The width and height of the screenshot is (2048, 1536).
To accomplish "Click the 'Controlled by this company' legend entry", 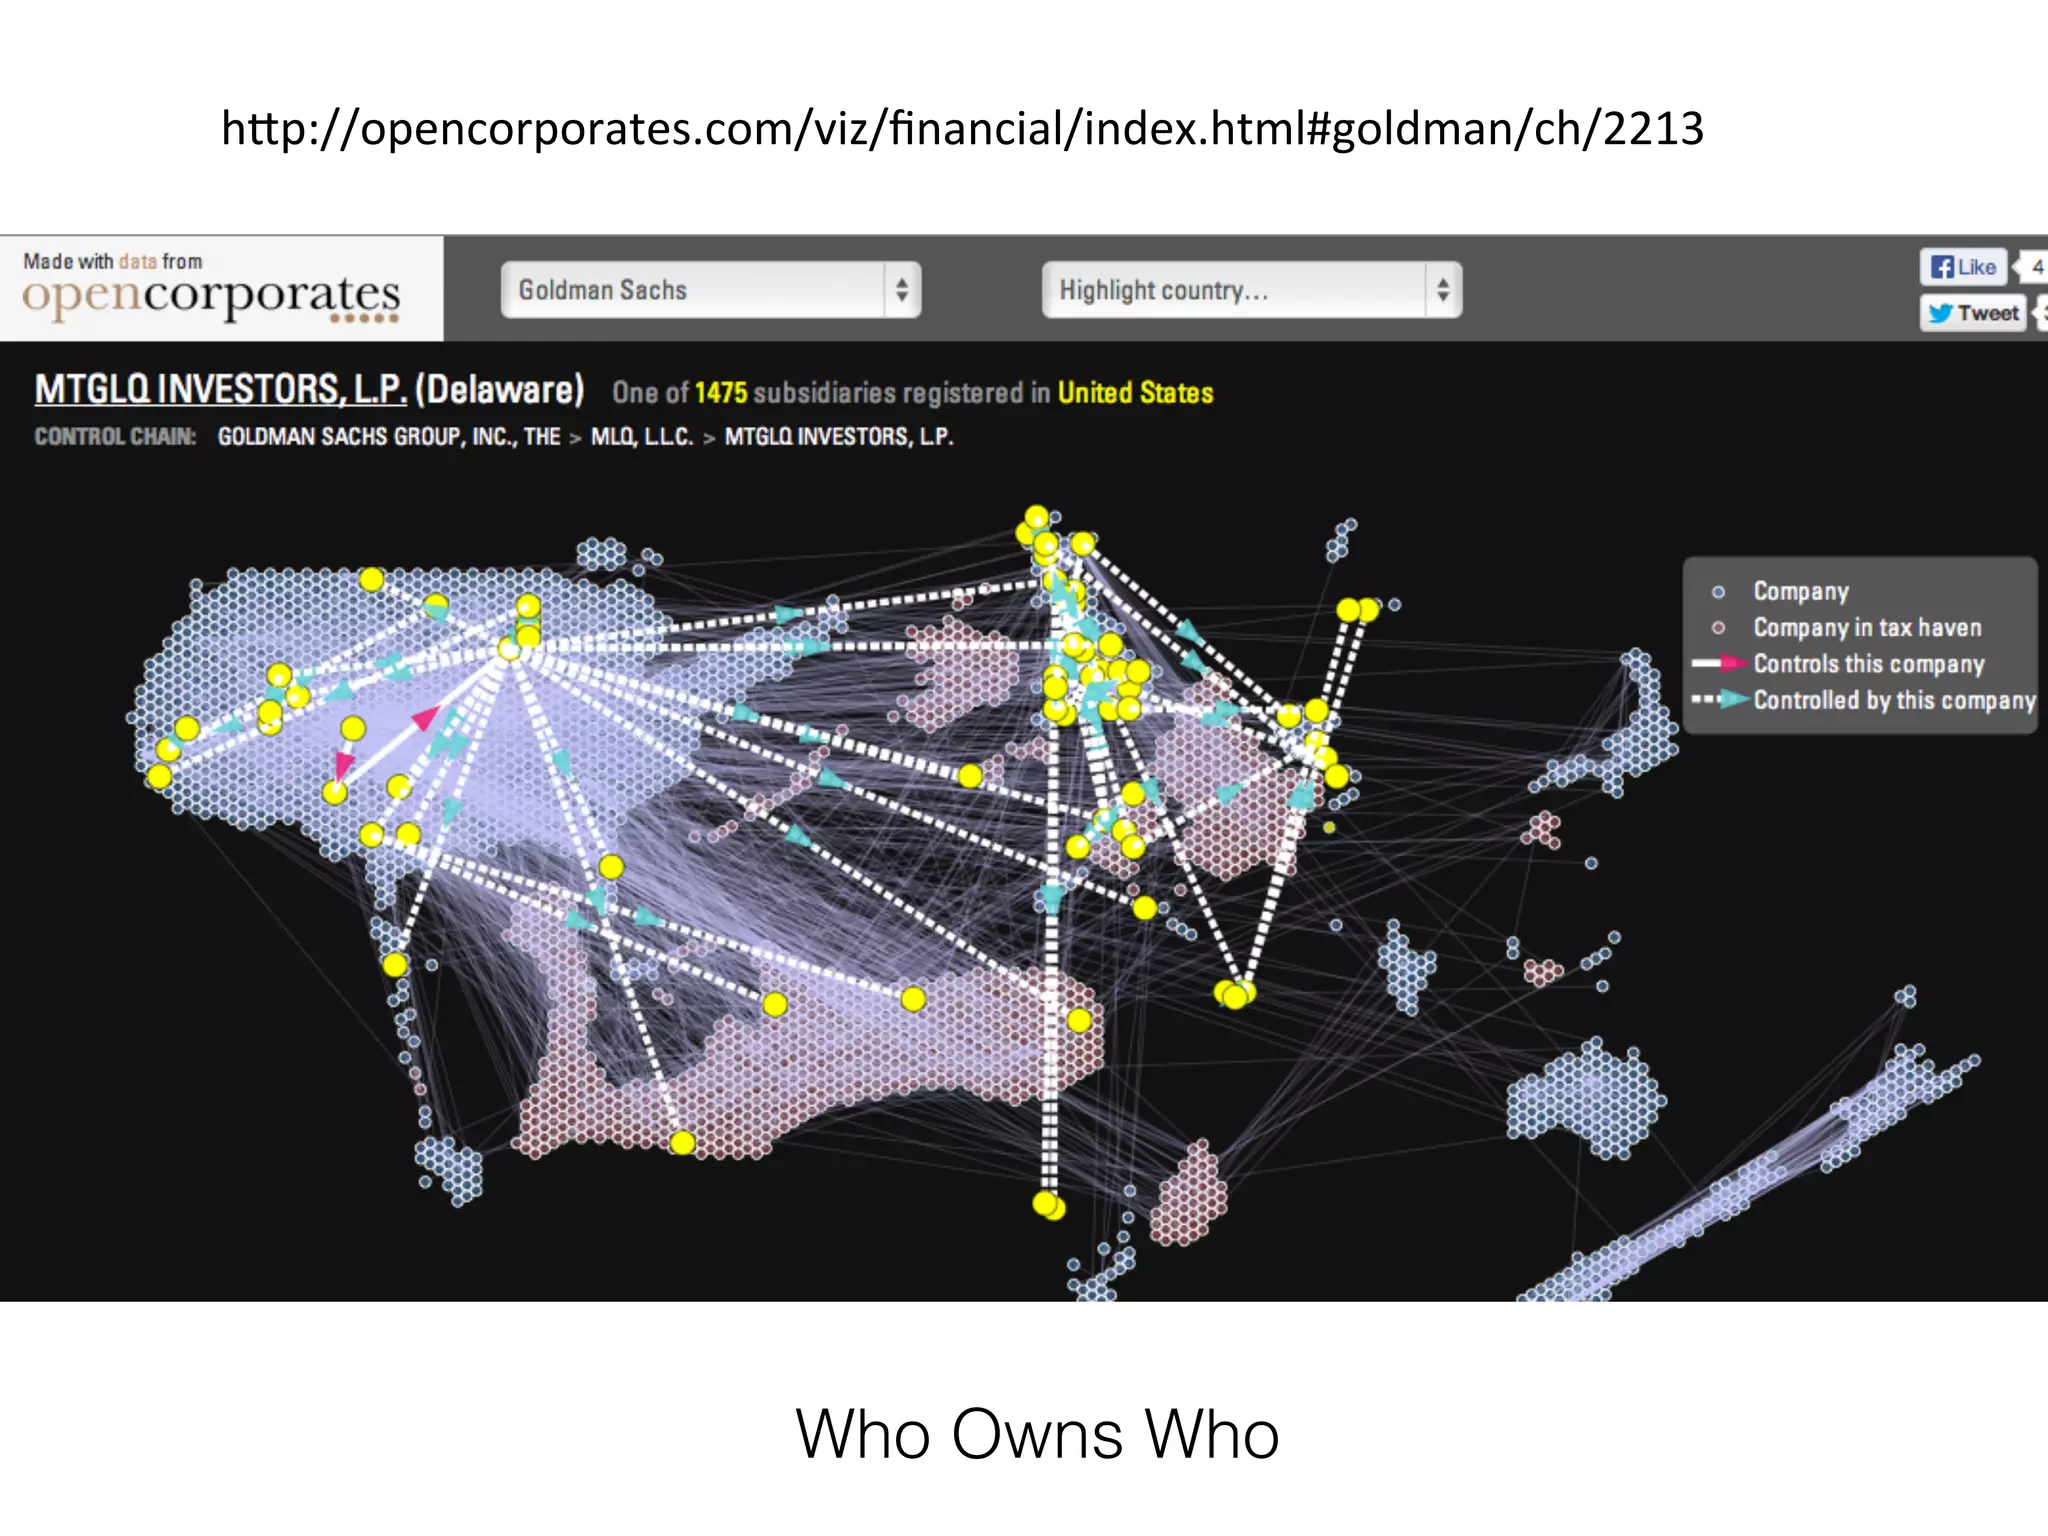I will click(1894, 700).
